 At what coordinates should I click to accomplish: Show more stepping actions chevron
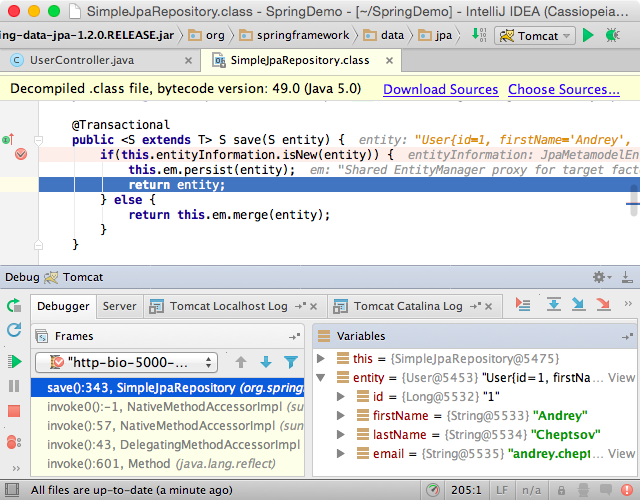[x=628, y=304]
